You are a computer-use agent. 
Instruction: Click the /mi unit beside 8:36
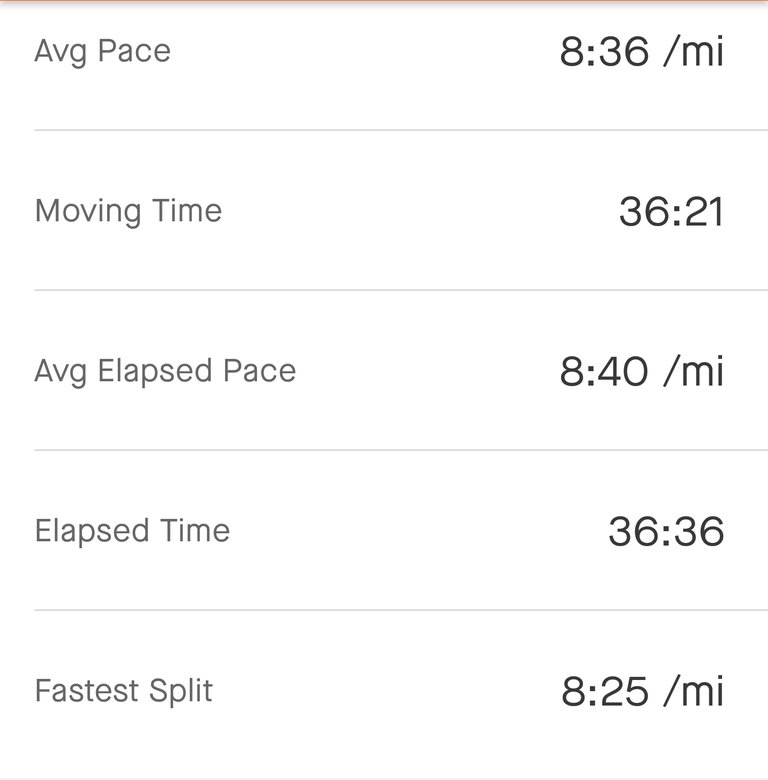click(693, 51)
